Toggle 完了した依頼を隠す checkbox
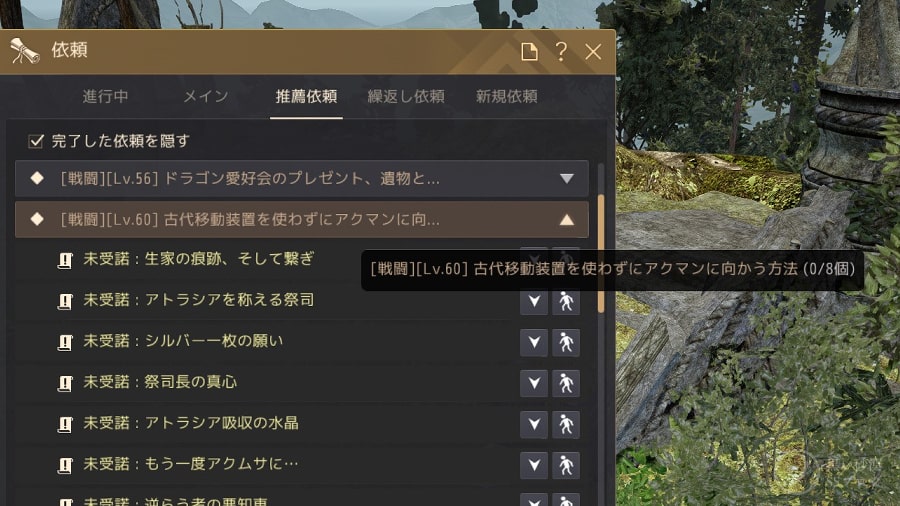 [x=36, y=141]
